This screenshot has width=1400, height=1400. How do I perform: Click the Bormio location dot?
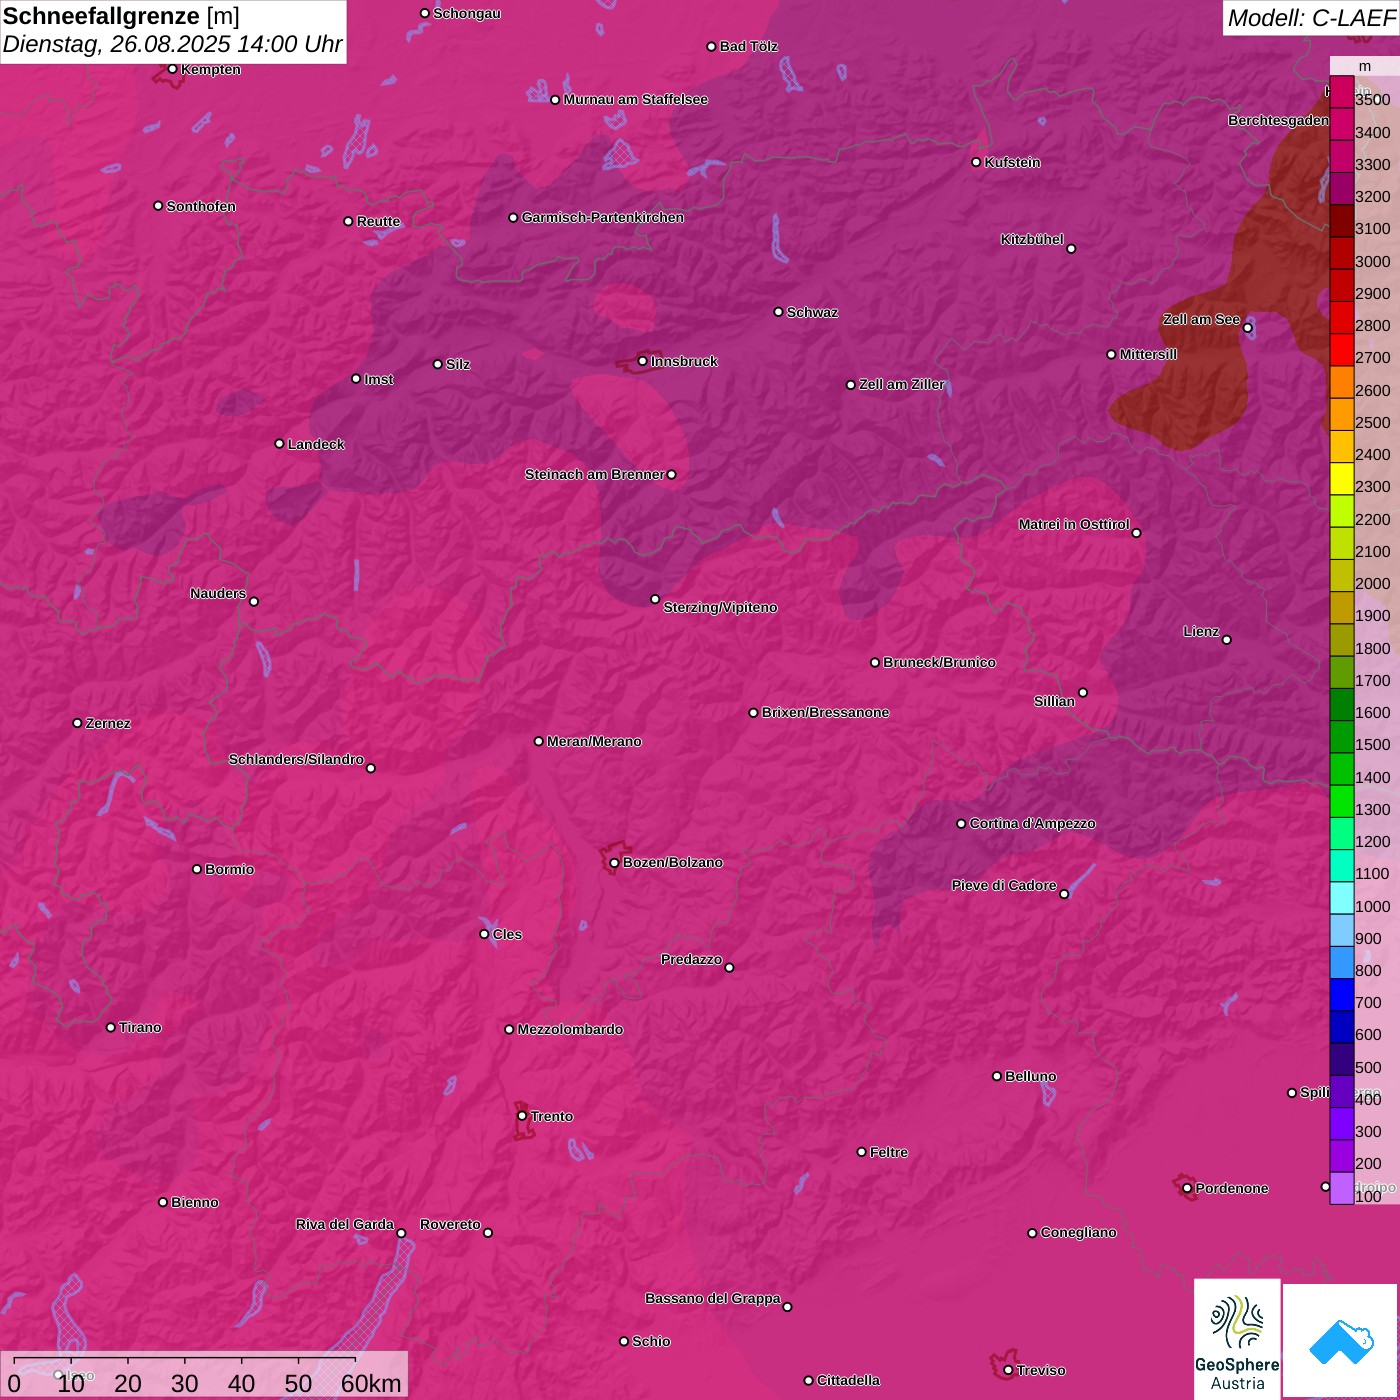tap(197, 869)
